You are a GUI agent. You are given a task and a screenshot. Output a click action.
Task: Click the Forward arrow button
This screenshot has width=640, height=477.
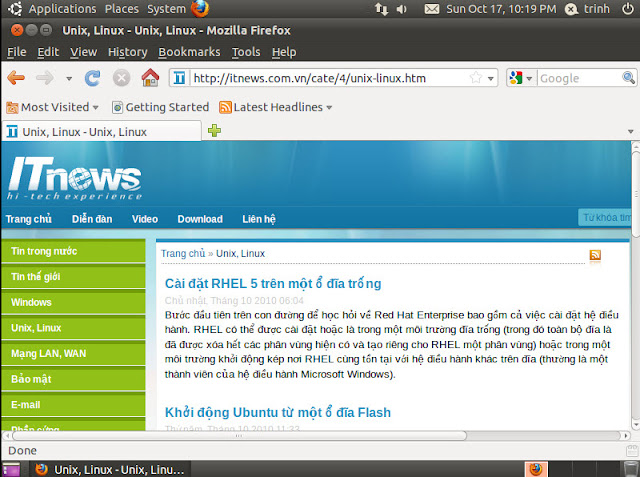[x=45, y=78]
